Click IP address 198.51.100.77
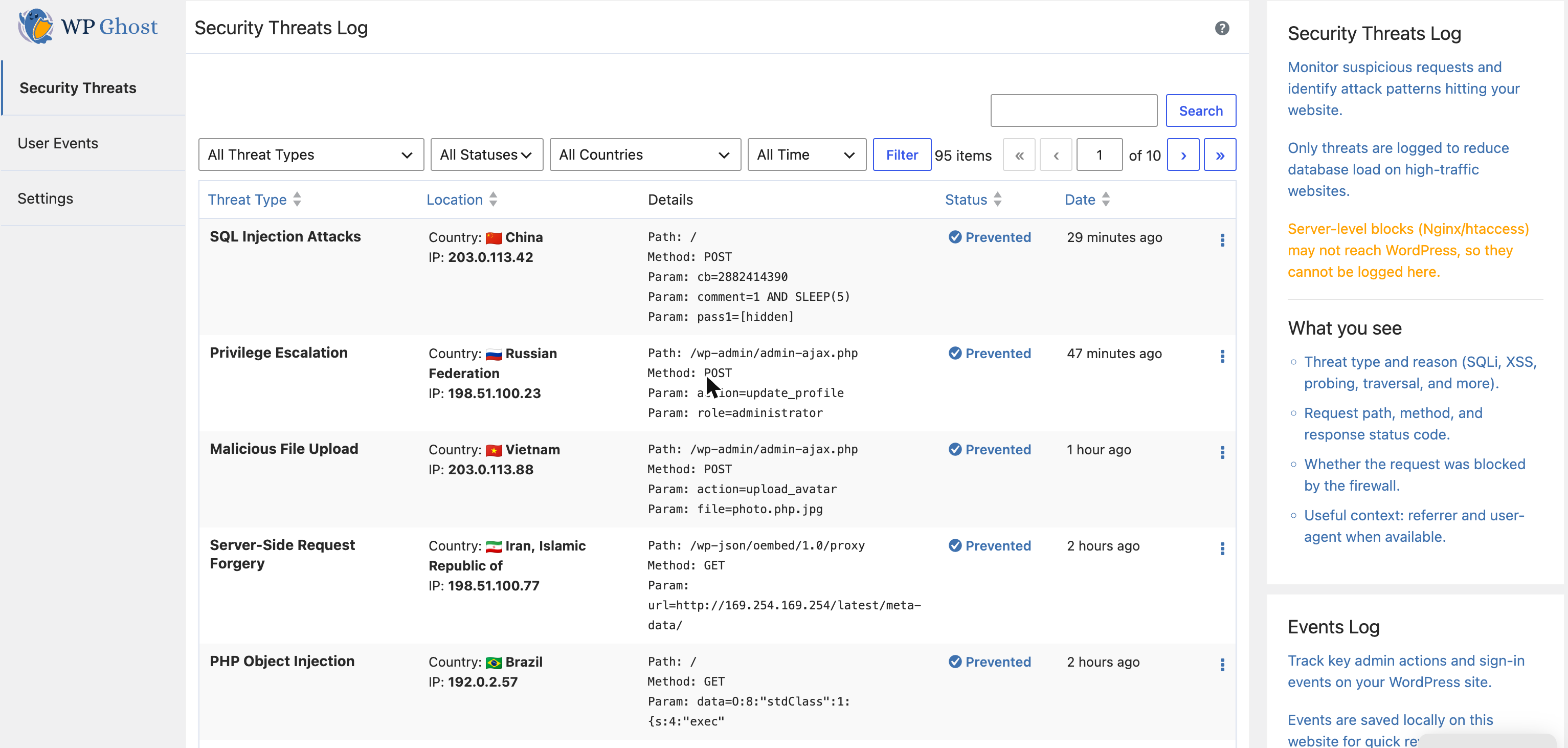1568x748 pixels. [x=494, y=585]
